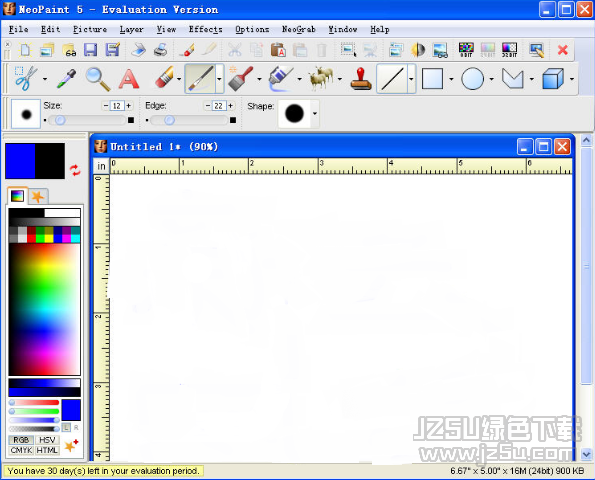Switch to CMYK color mode
Image resolution: width=595 pixels, height=480 pixels.
(x=21, y=450)
